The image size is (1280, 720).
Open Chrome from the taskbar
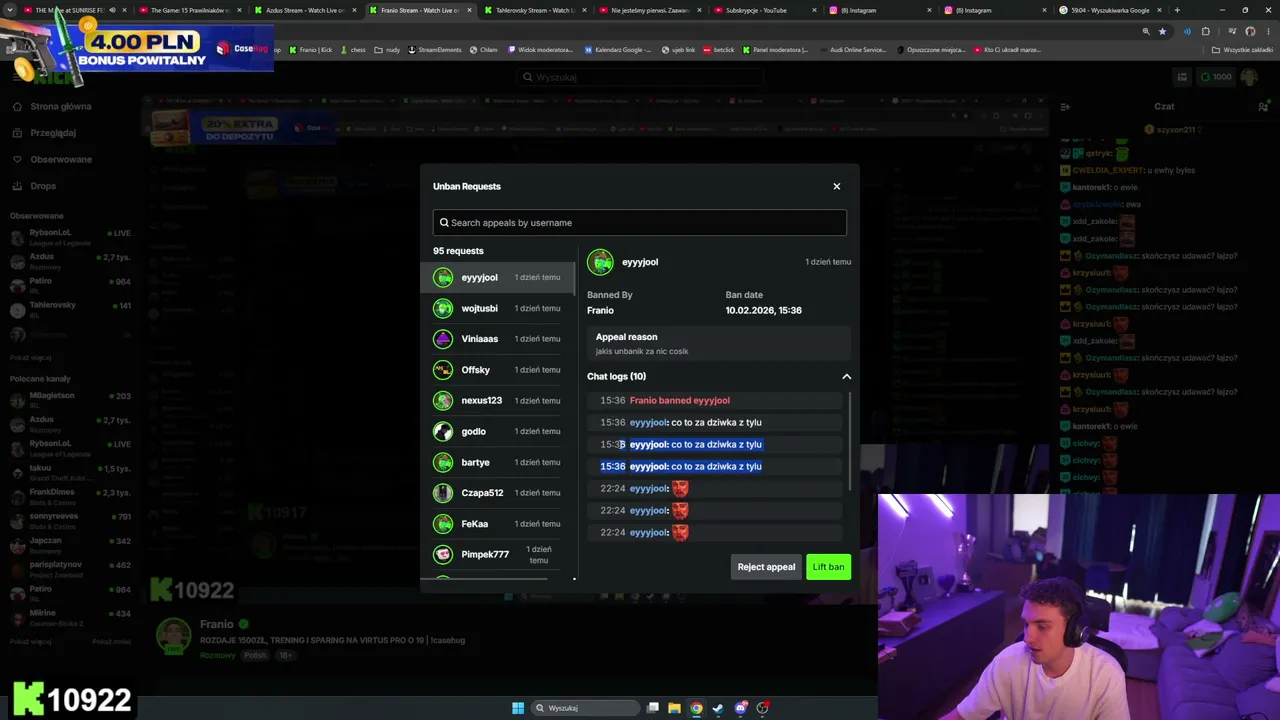point(696,708)
